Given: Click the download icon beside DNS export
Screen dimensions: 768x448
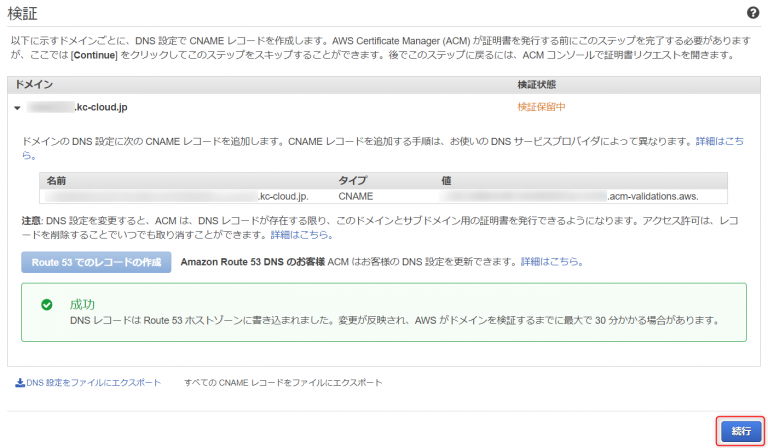Looking at the screenshot, I should (x=20, y=383).
